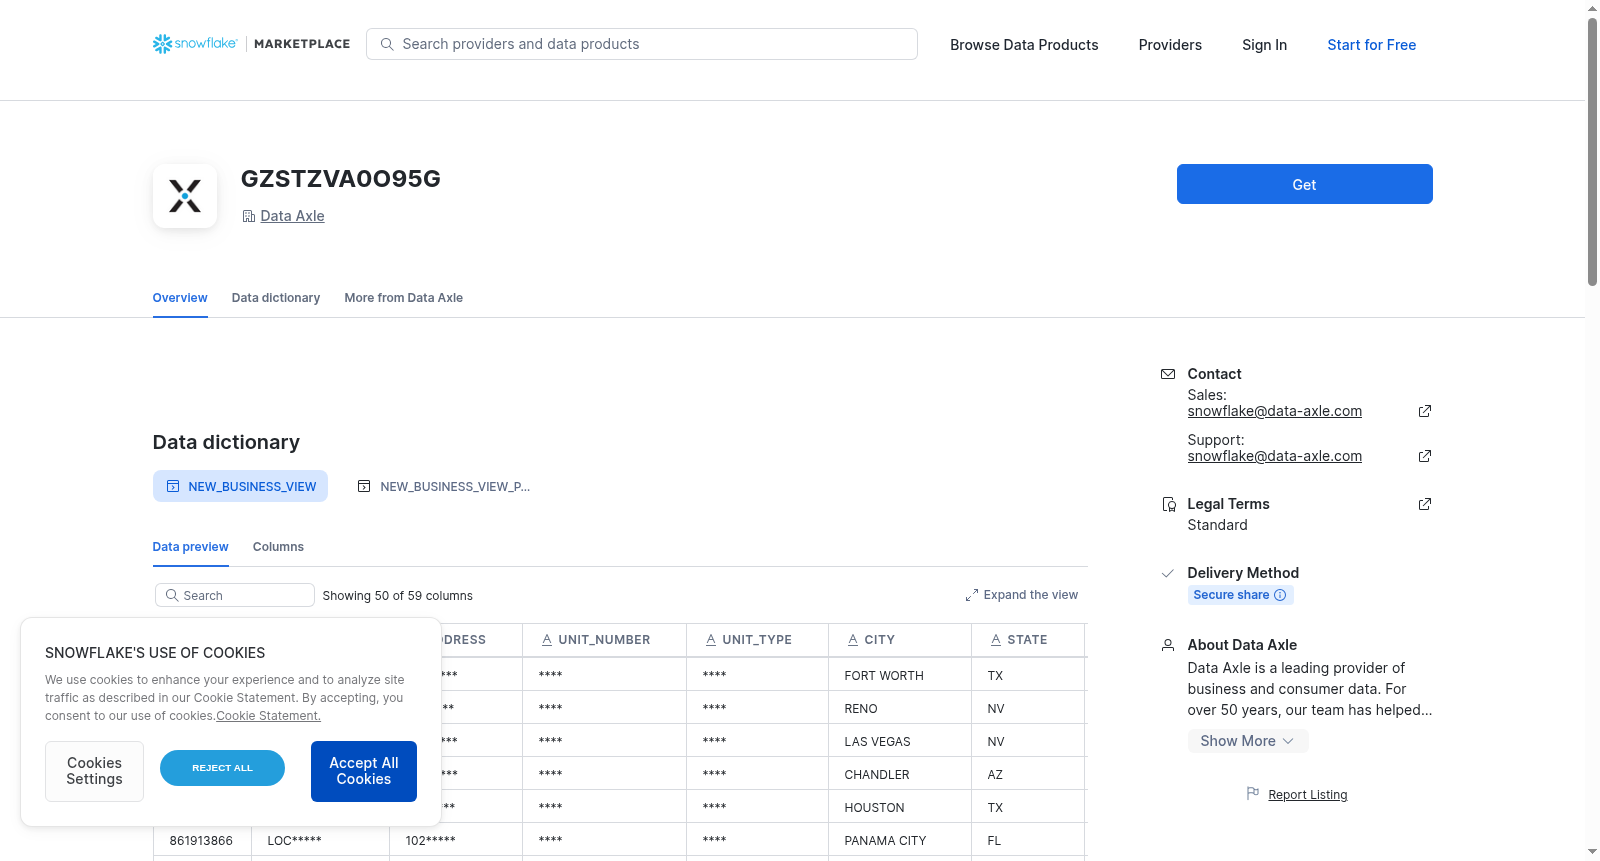
Task: Open the Data Axle provider link
Action: click(292, 216)
